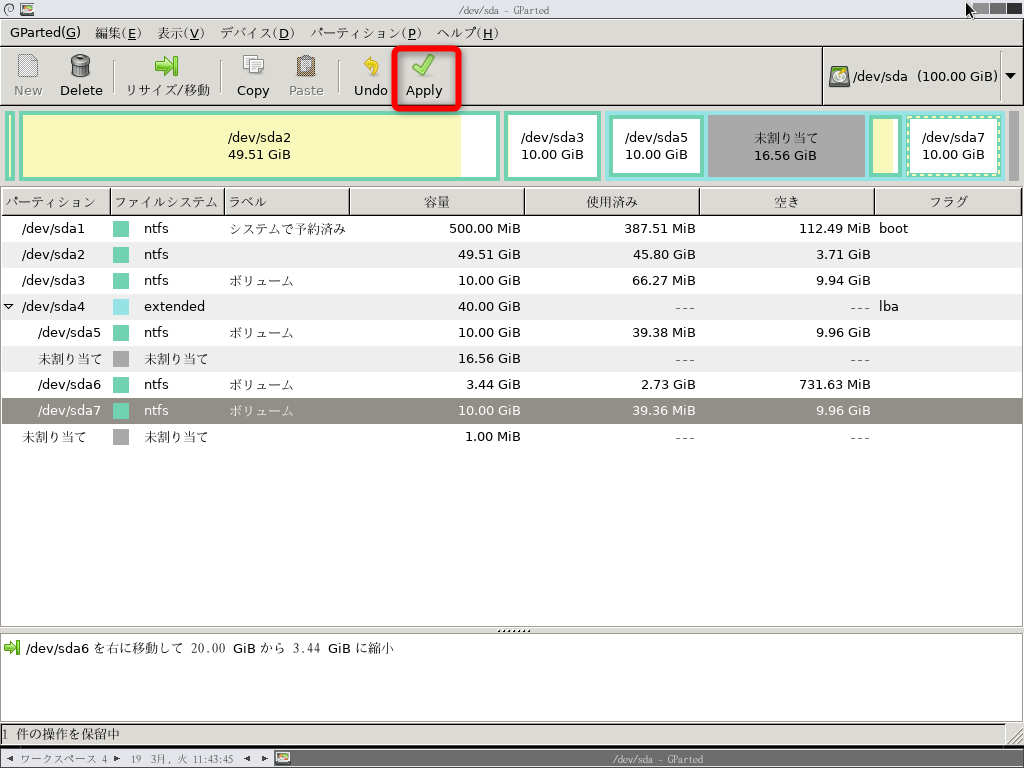This screenshot has width=1024, height=768.
Task: Sort by 容量 column header
Action: point(437,202)
